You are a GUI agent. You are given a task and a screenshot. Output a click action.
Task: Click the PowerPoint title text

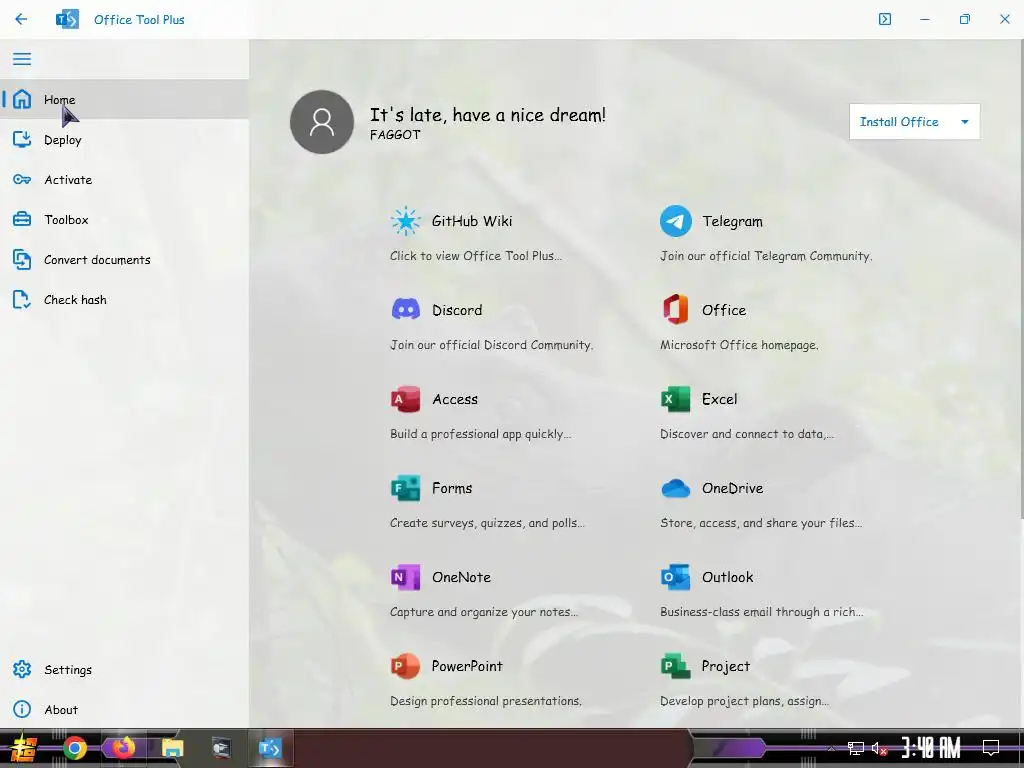coord(467,666)
